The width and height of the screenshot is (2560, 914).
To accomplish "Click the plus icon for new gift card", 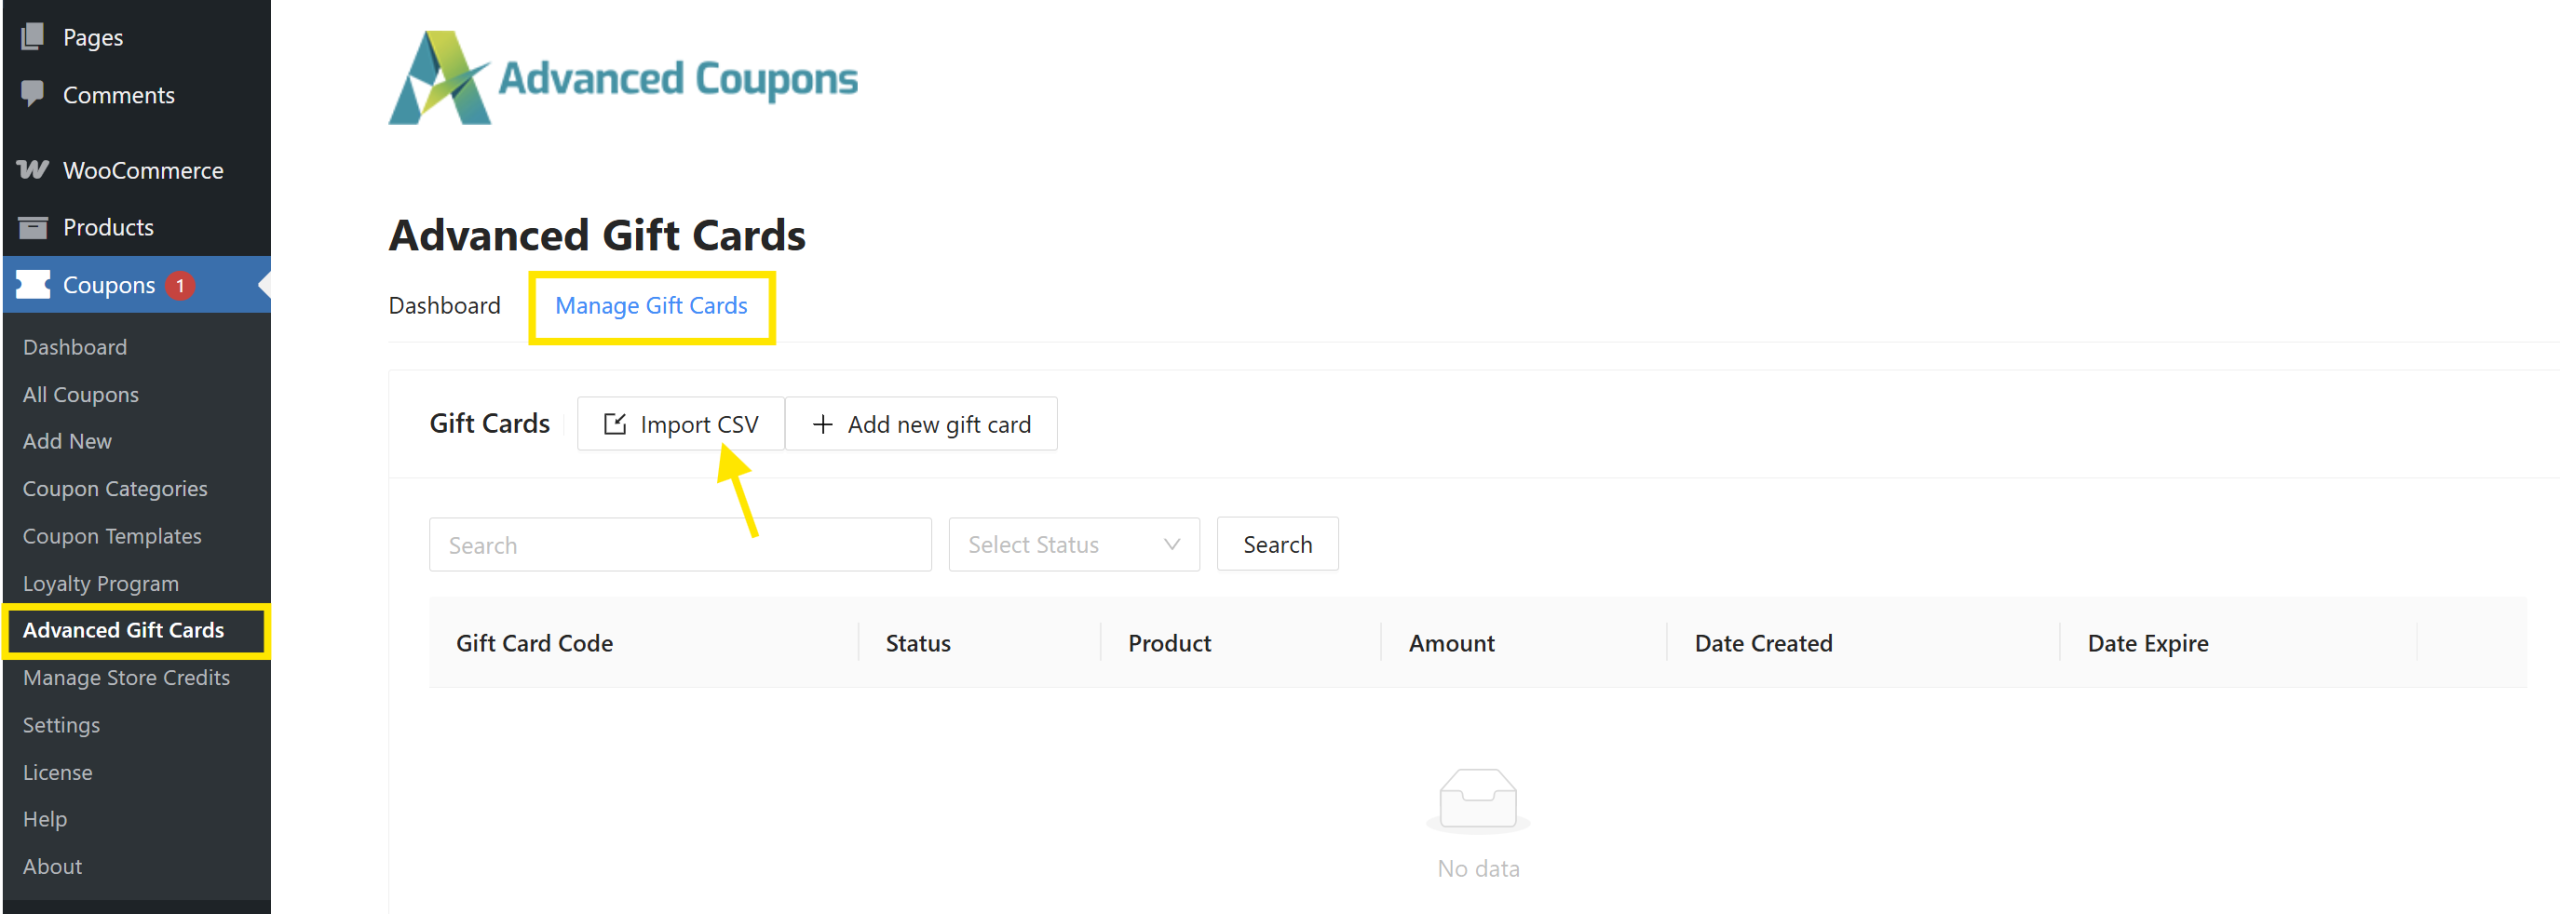I will 822,425.
